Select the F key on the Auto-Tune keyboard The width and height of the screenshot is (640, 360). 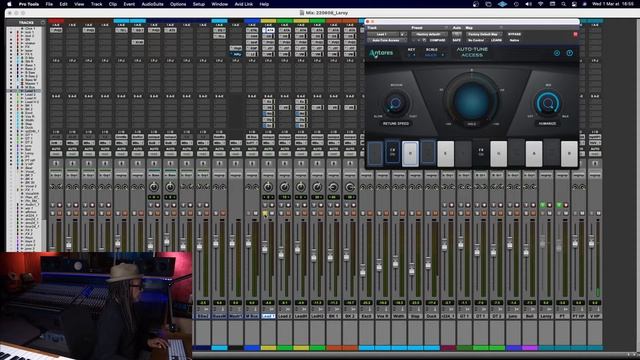pyautogui.click(x=463, y=153)
